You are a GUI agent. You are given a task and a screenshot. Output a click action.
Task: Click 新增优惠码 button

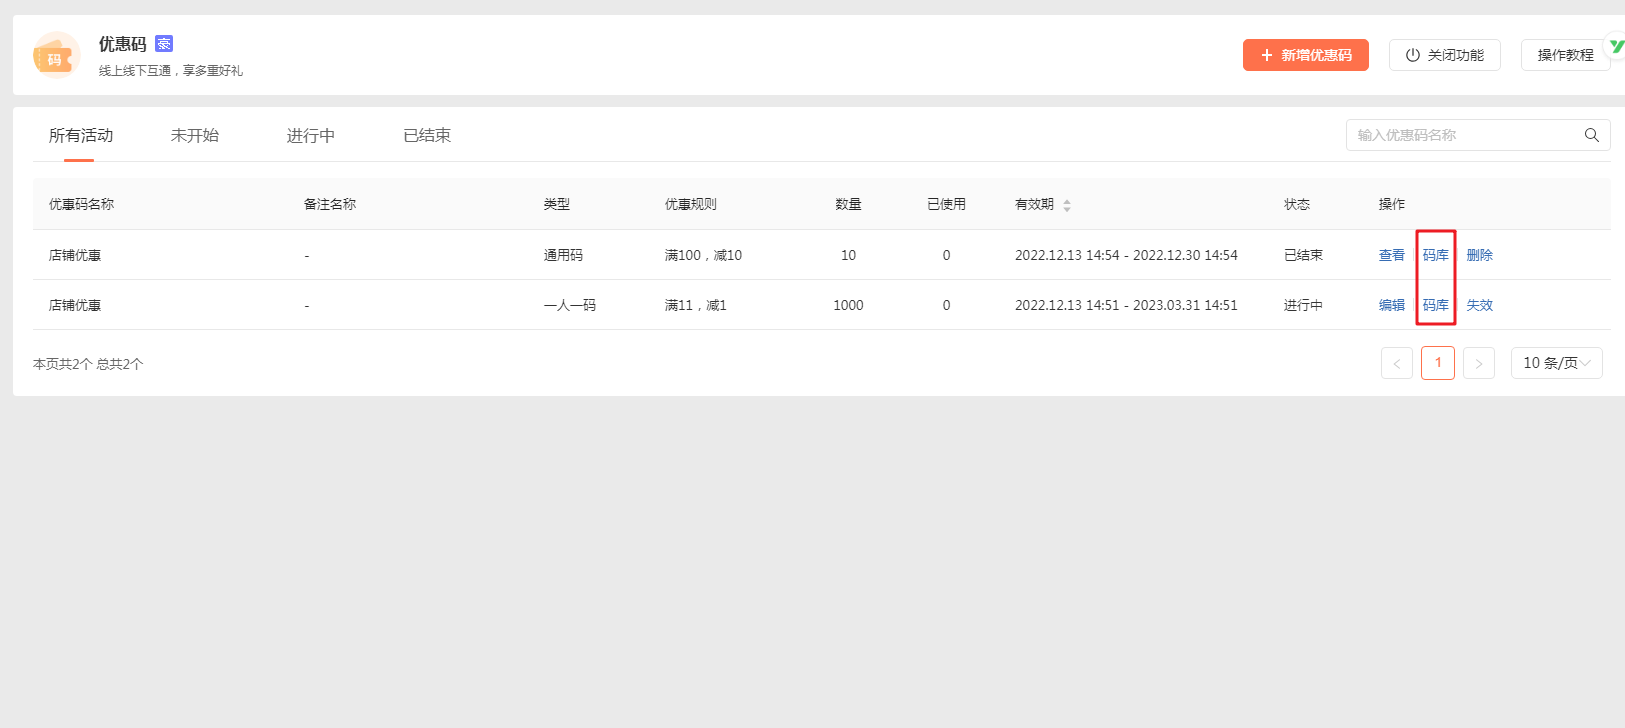click(x=1306, y=55)
